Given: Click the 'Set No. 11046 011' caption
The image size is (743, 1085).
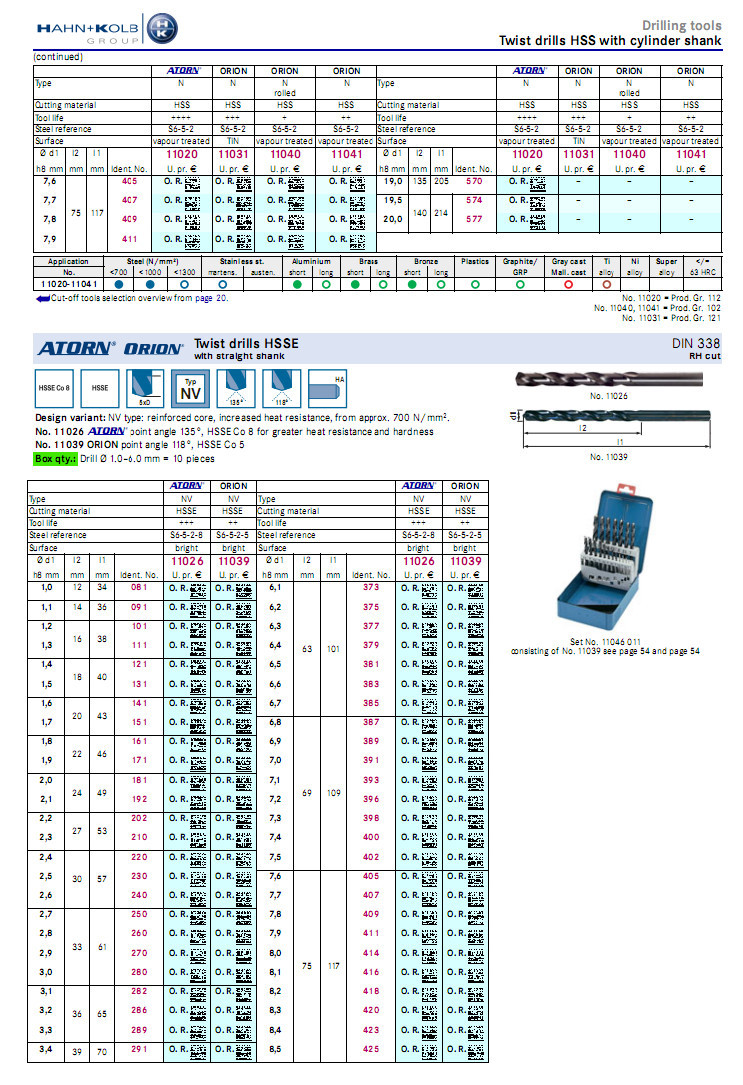Looking at the screenshot, I should (605, 642).
